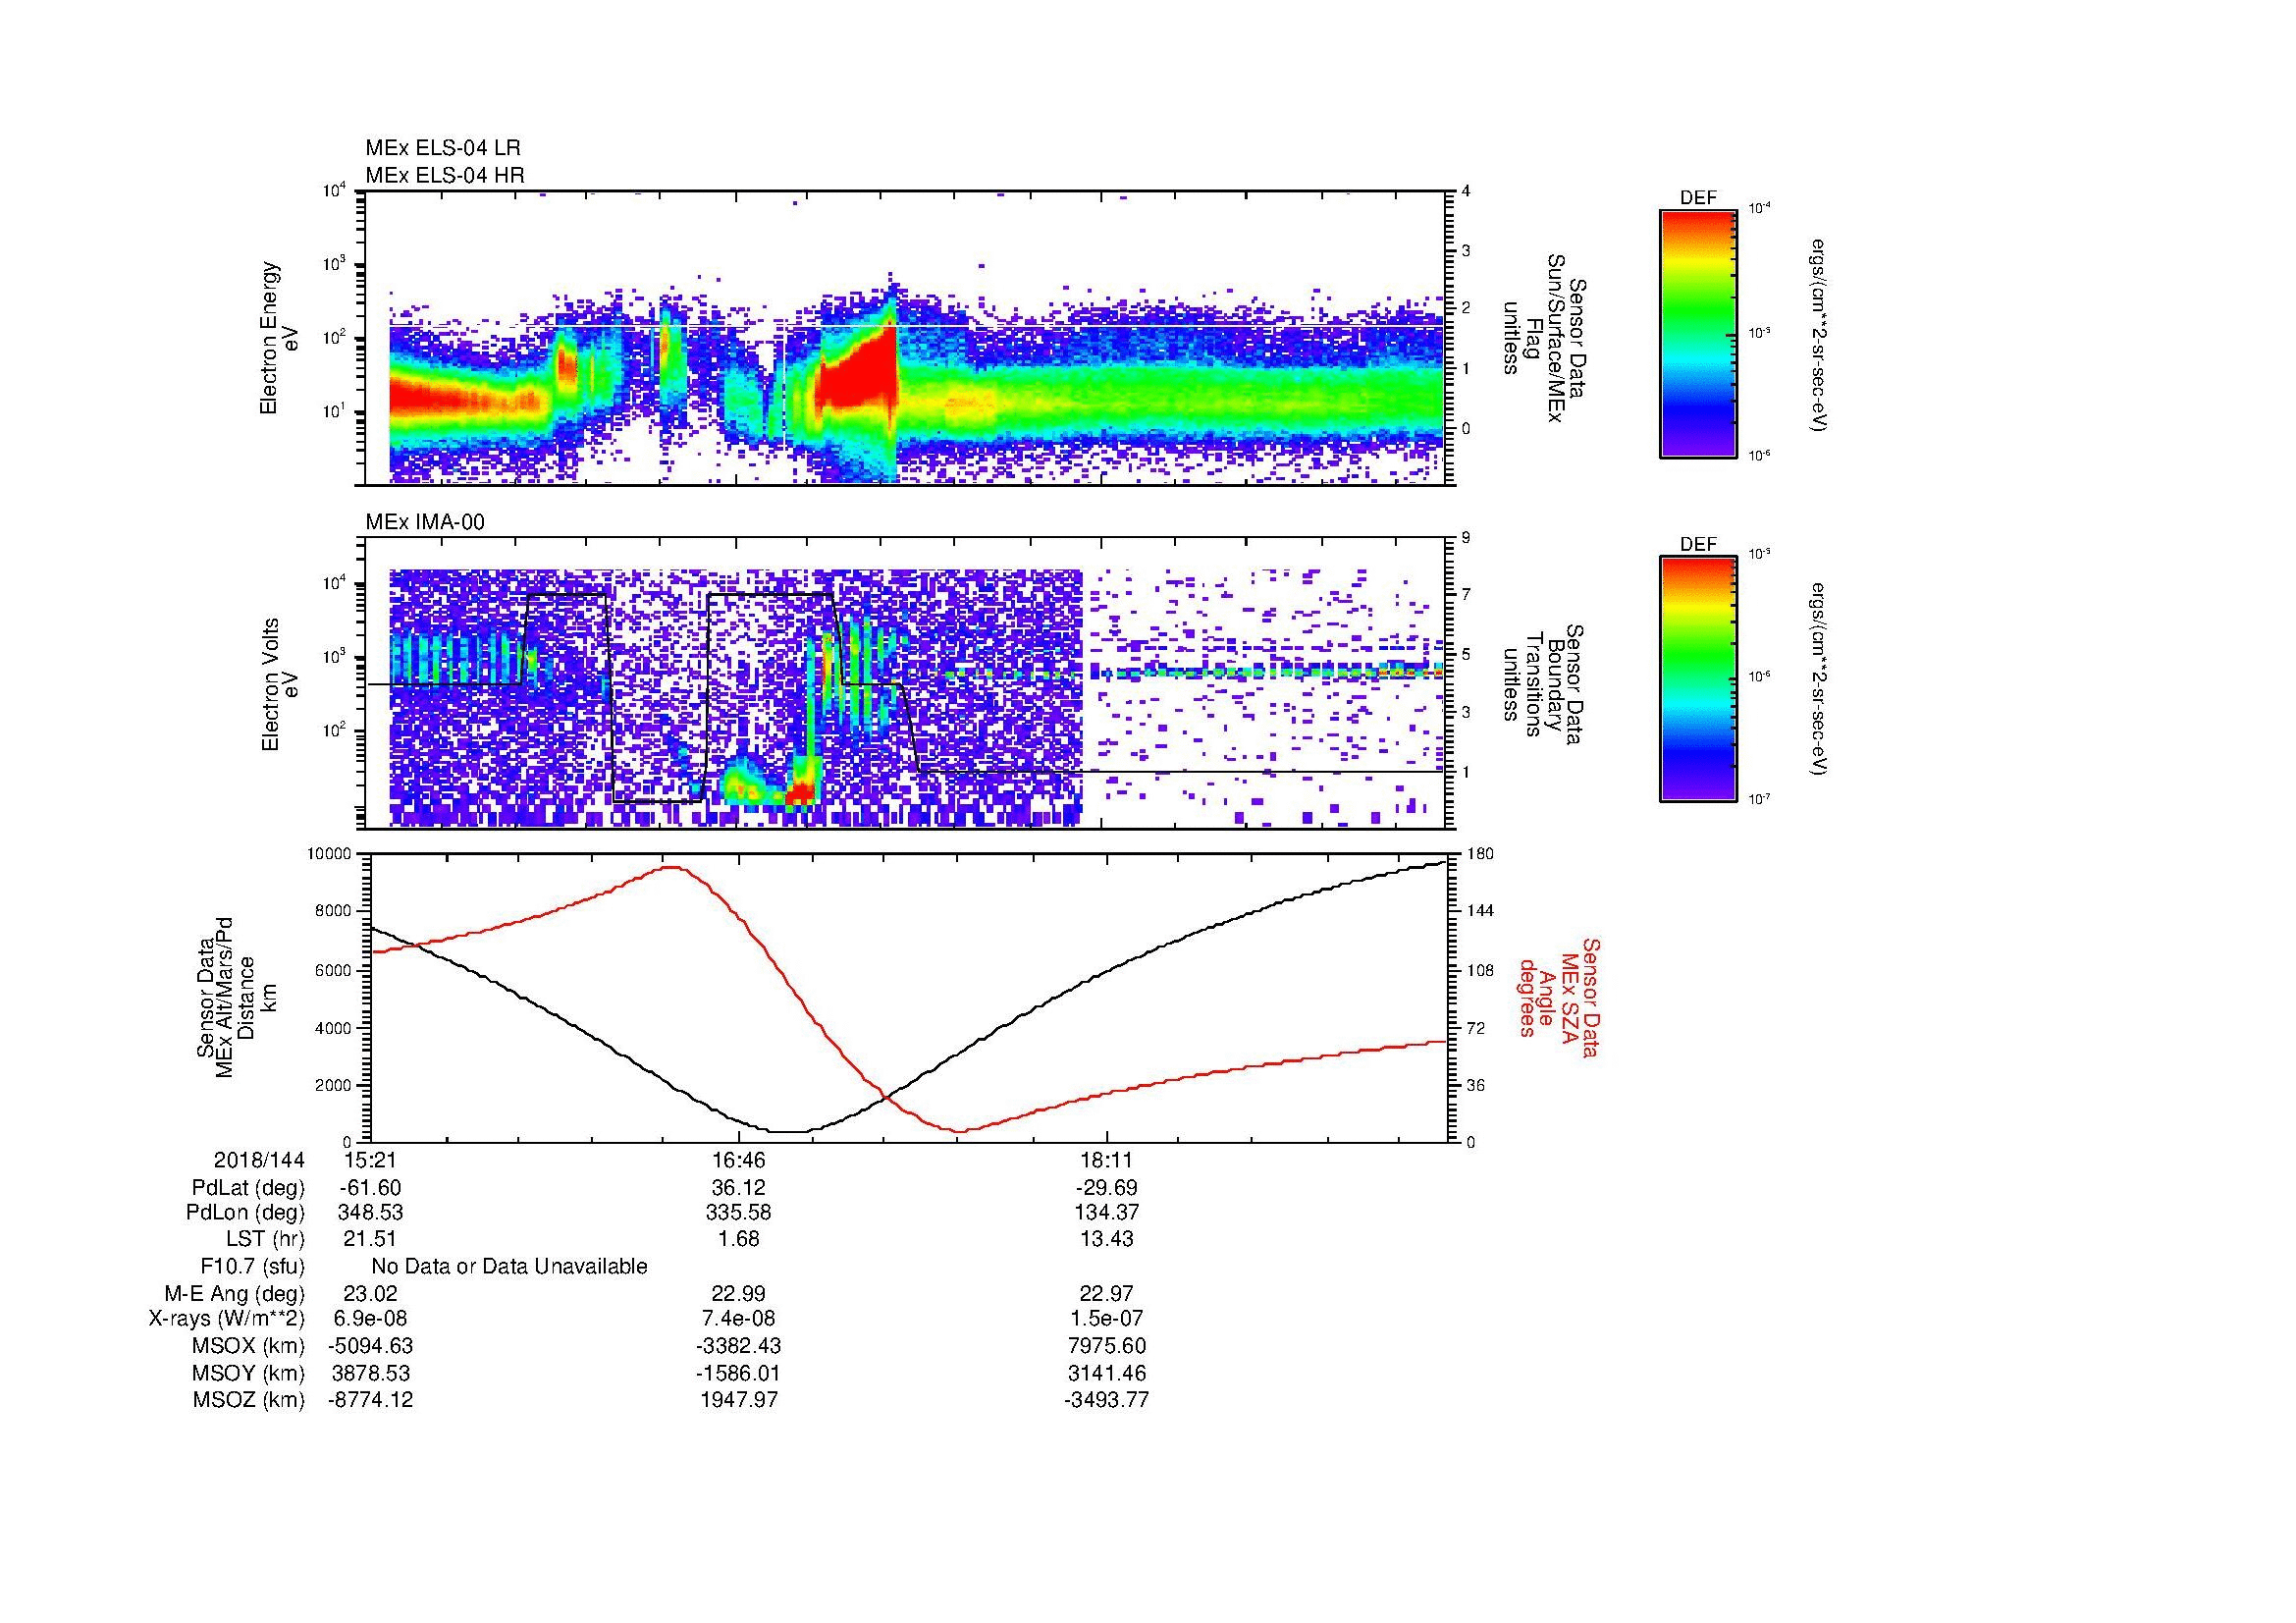Click the MSOY value '-1586.01'
The image size is (2296, 1623).
738,1373
